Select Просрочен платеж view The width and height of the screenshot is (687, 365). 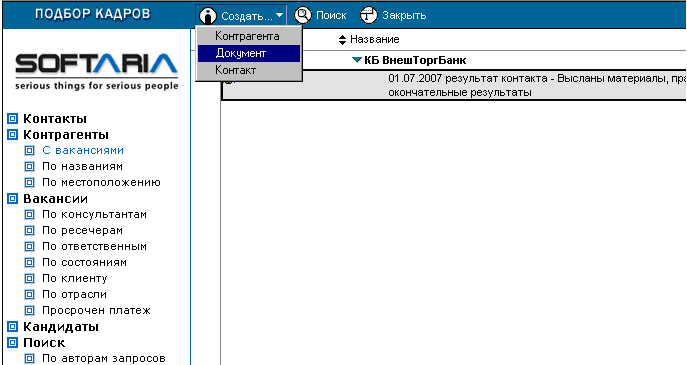click(x=96, y=311)
